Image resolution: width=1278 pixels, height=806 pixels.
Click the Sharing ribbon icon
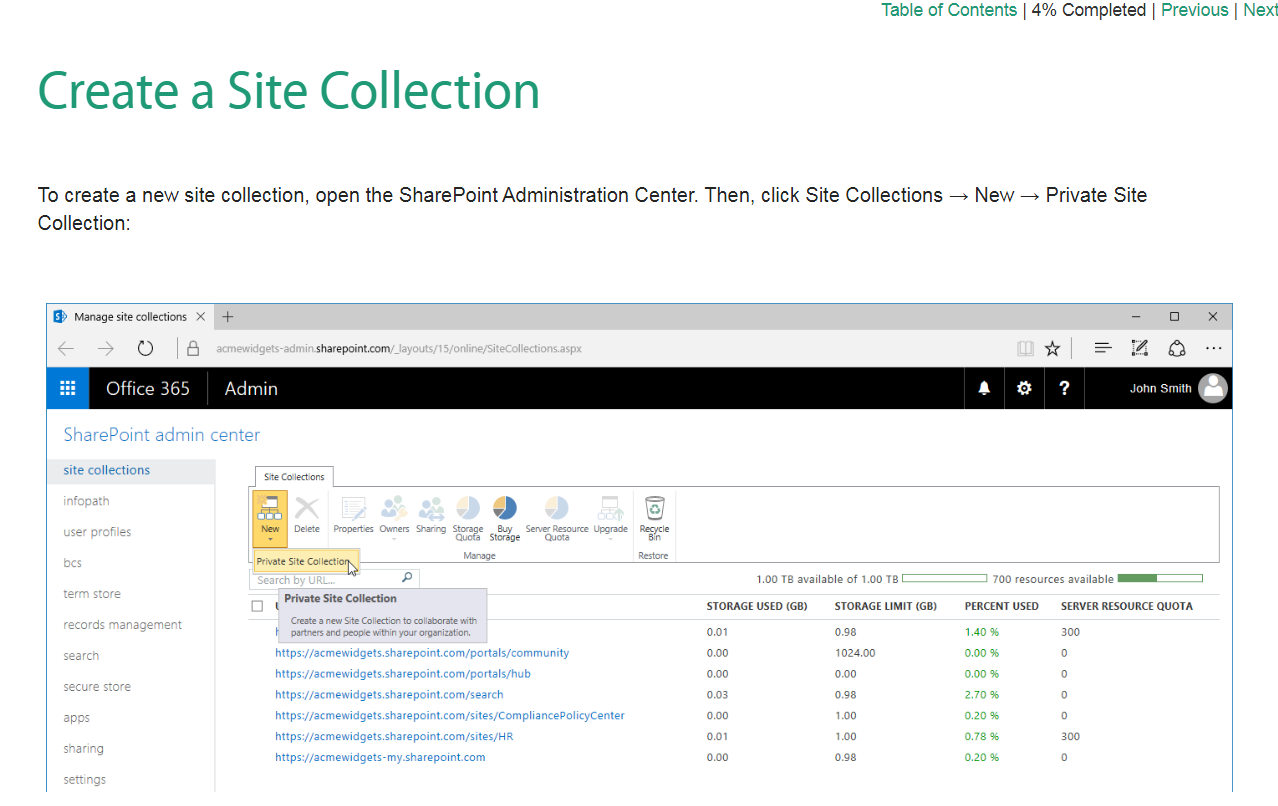point(431,516)
